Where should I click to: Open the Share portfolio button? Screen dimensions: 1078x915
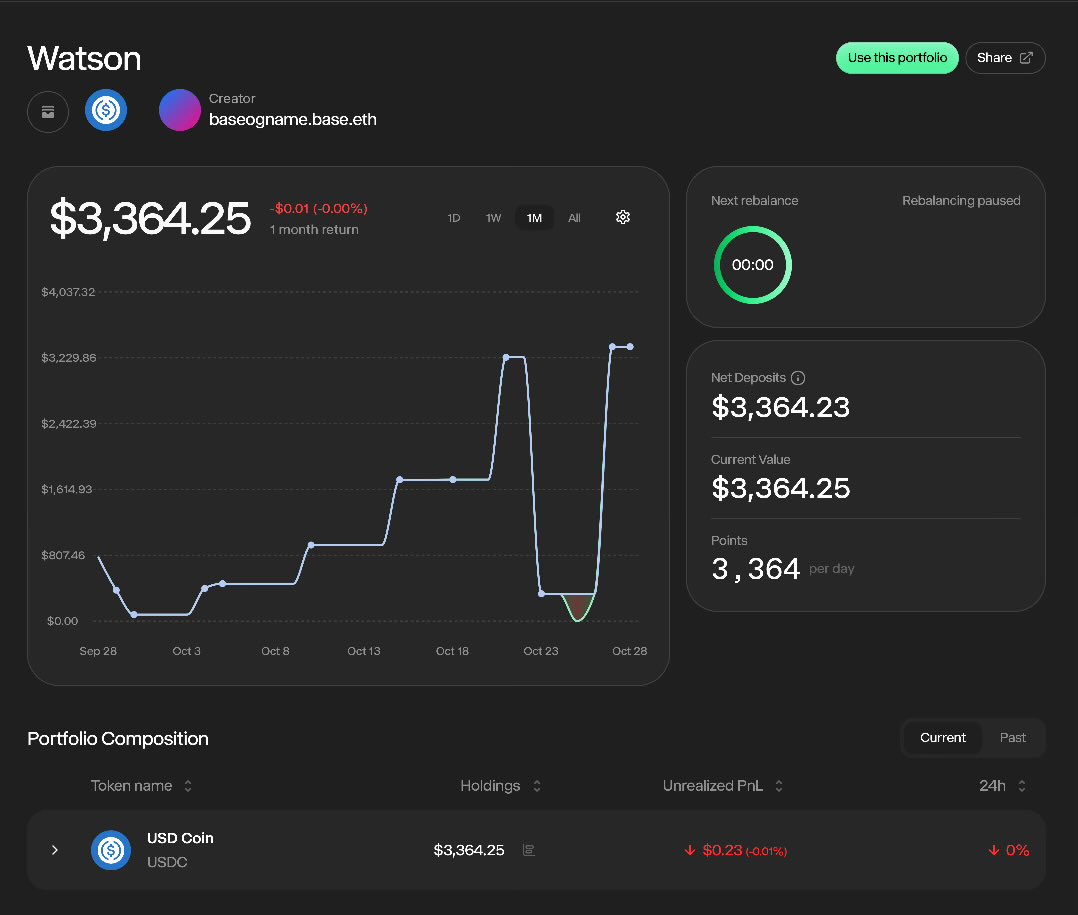click(1005, 58)
